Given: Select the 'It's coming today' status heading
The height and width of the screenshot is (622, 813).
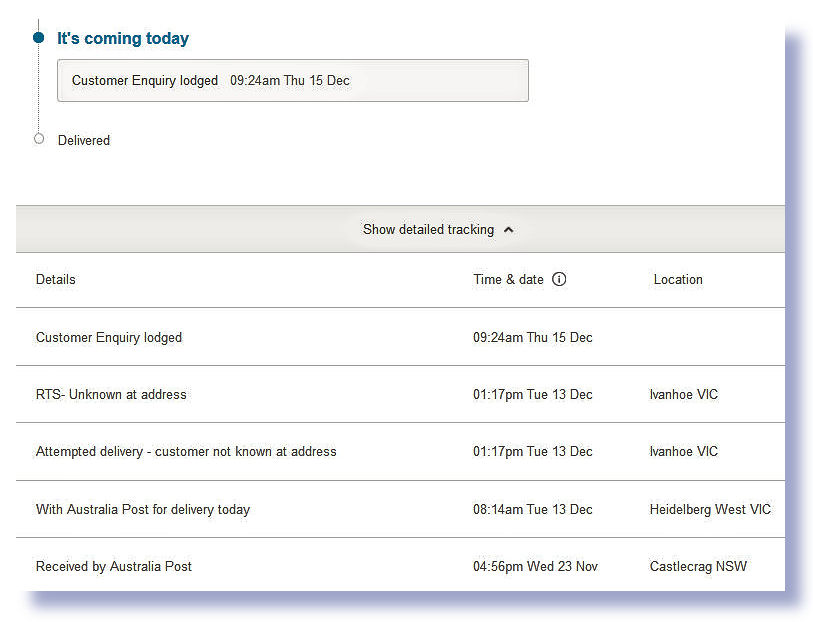Looking at the screenshot, I should 123,39.
